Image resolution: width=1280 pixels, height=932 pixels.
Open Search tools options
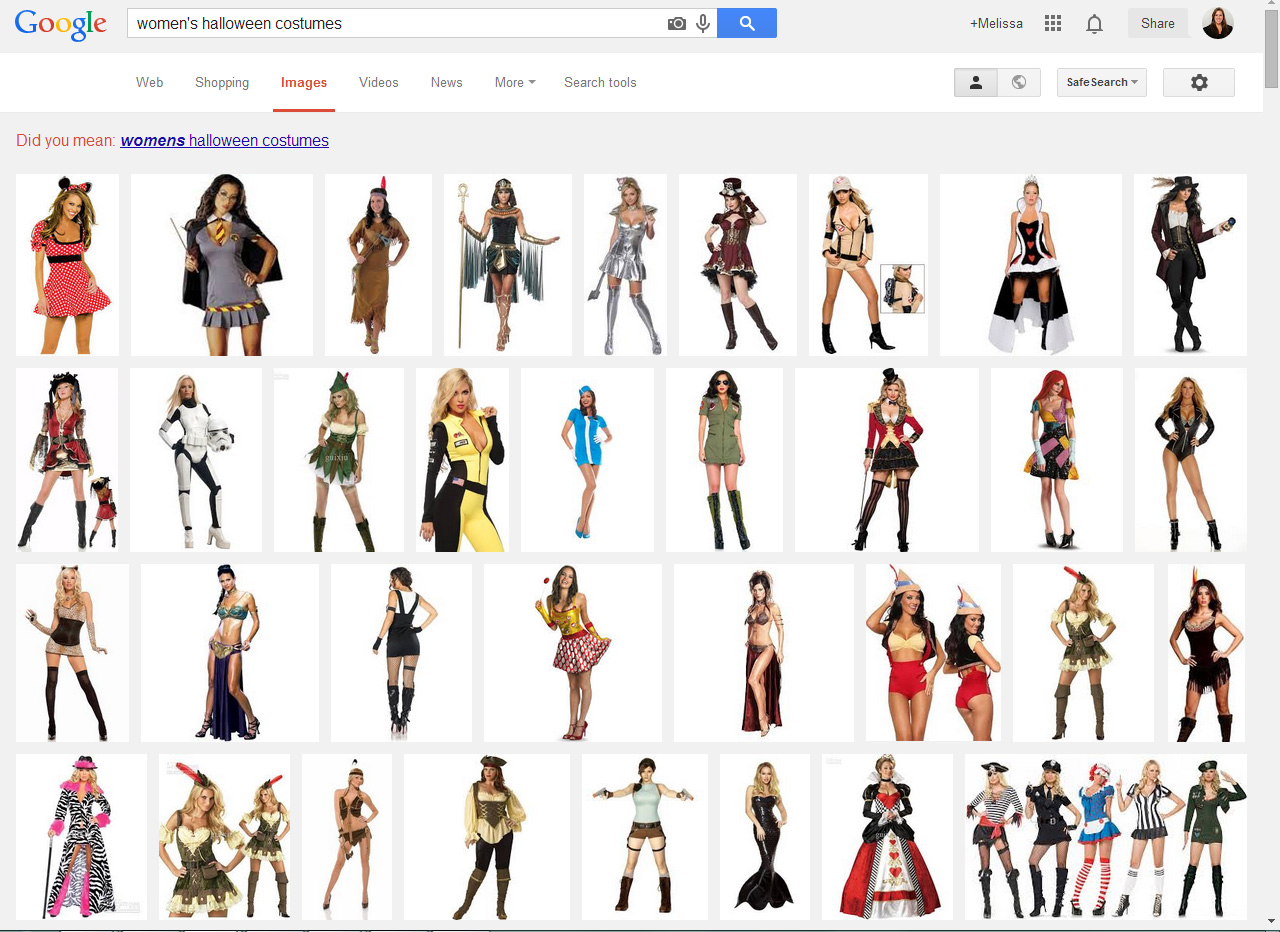coord(600,83)
